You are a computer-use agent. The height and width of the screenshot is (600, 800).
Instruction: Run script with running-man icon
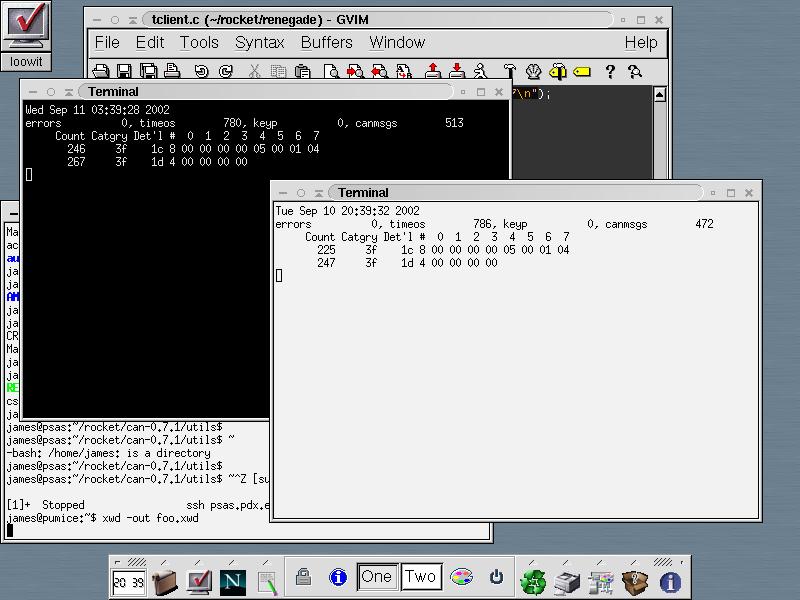(x=481, y=71)
